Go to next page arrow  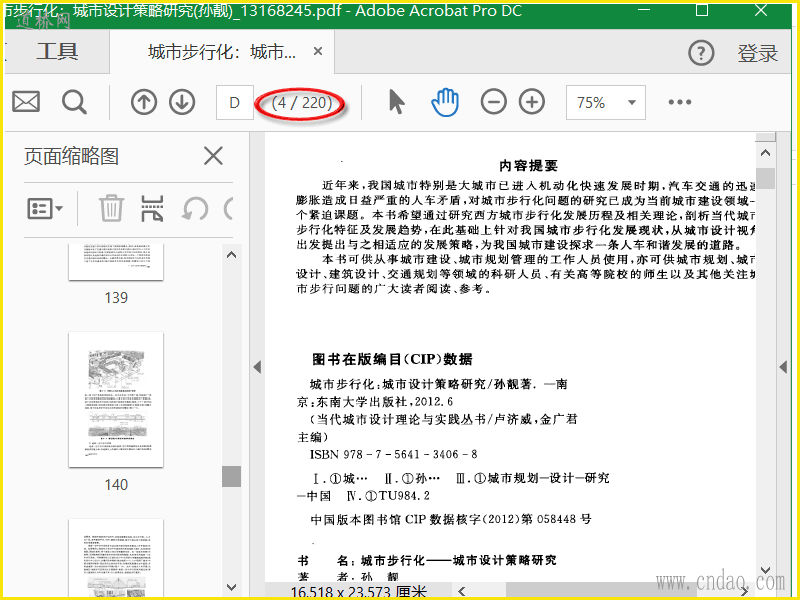tap(182, 102)
